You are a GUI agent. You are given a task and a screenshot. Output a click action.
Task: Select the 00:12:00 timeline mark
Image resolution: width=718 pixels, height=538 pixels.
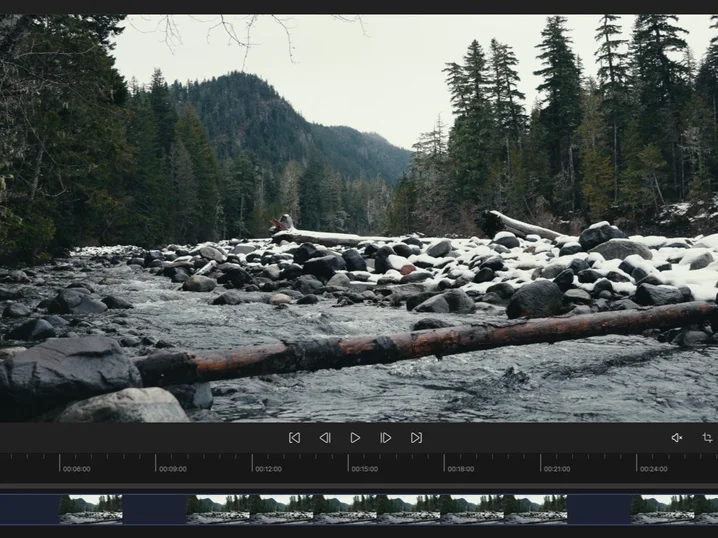[x=268, y=469]
